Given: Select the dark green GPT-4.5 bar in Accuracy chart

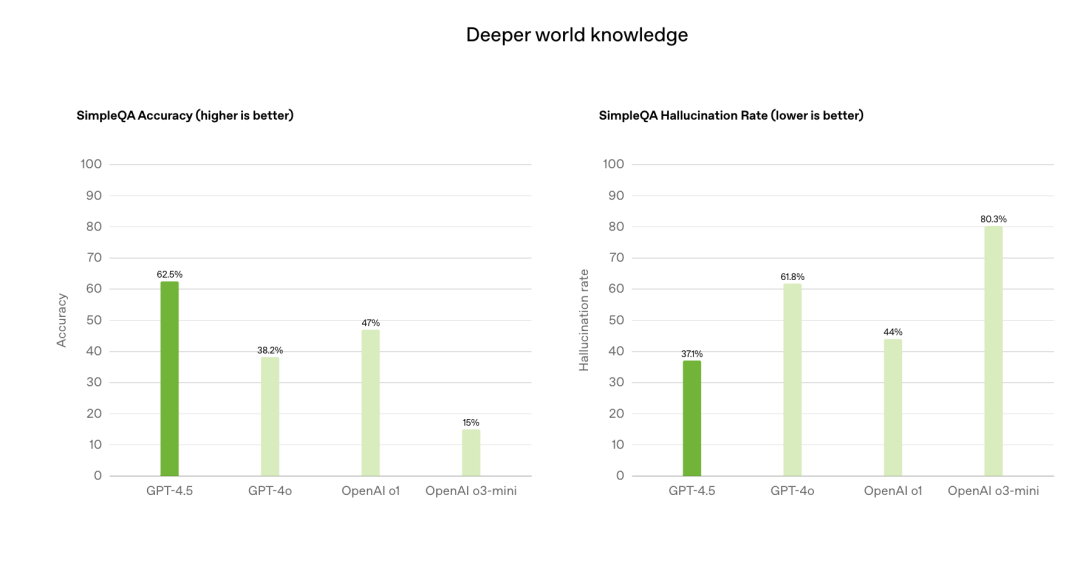Looking at the screenshot, I should click(x=169, y=378).
